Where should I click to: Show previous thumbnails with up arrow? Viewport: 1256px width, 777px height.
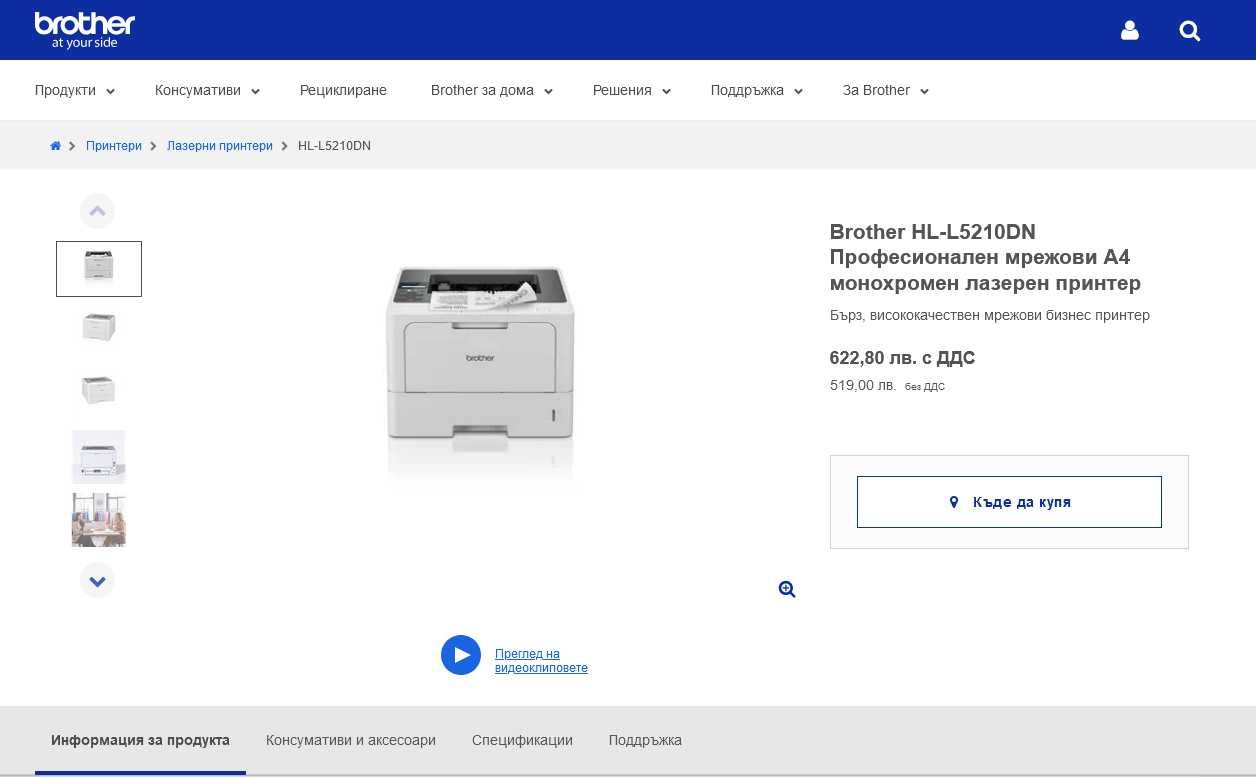tap(97, 211)
